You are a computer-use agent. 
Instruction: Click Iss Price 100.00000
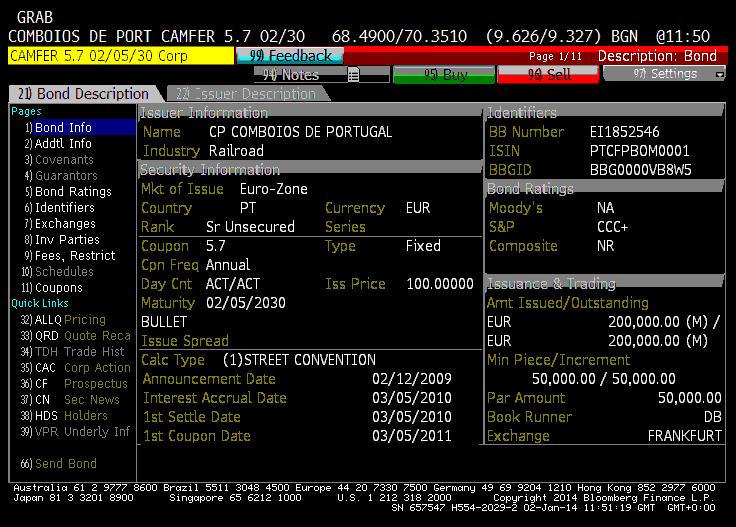(440, 284)
